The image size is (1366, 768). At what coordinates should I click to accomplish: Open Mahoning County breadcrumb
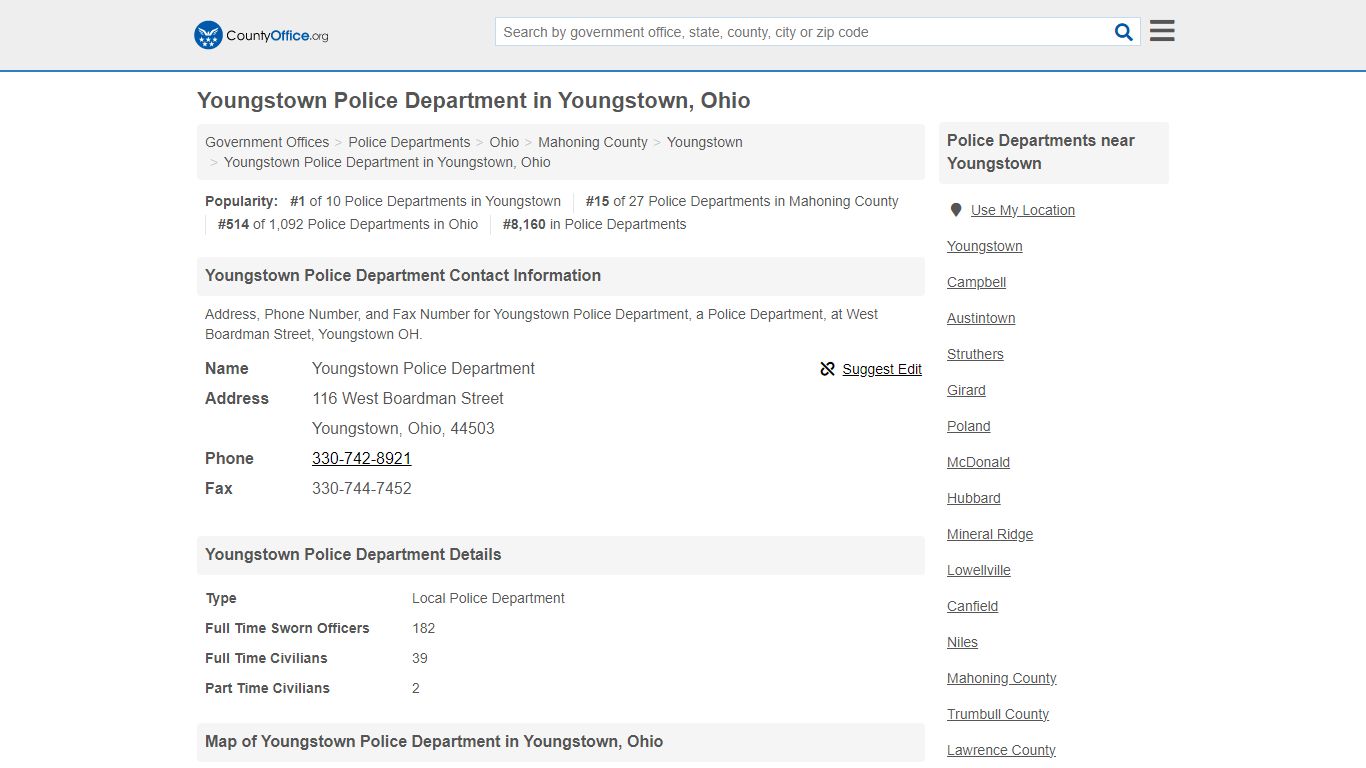[x=593, y=142]
